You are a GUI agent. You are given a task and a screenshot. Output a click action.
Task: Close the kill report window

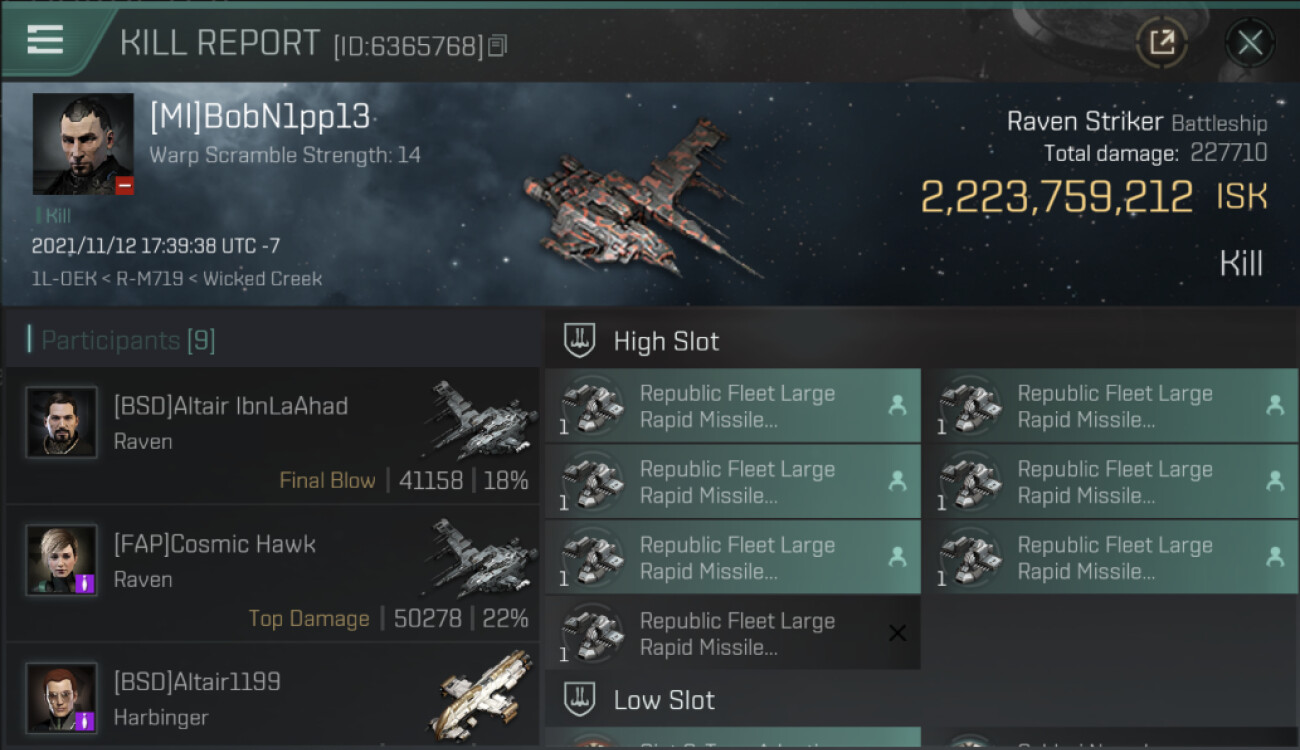coord(1249,42)
